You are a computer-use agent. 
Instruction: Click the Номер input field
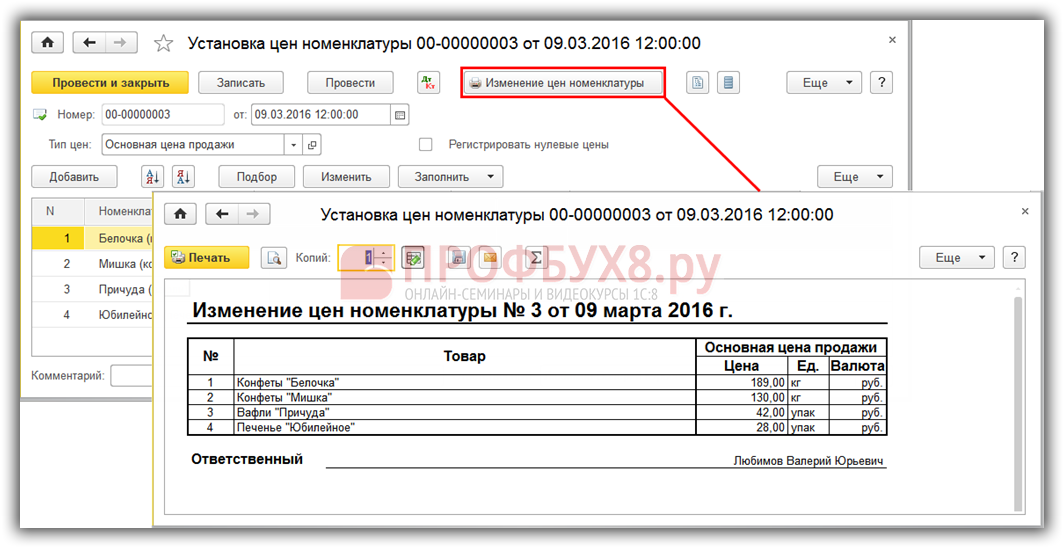[x=163, y=115]
